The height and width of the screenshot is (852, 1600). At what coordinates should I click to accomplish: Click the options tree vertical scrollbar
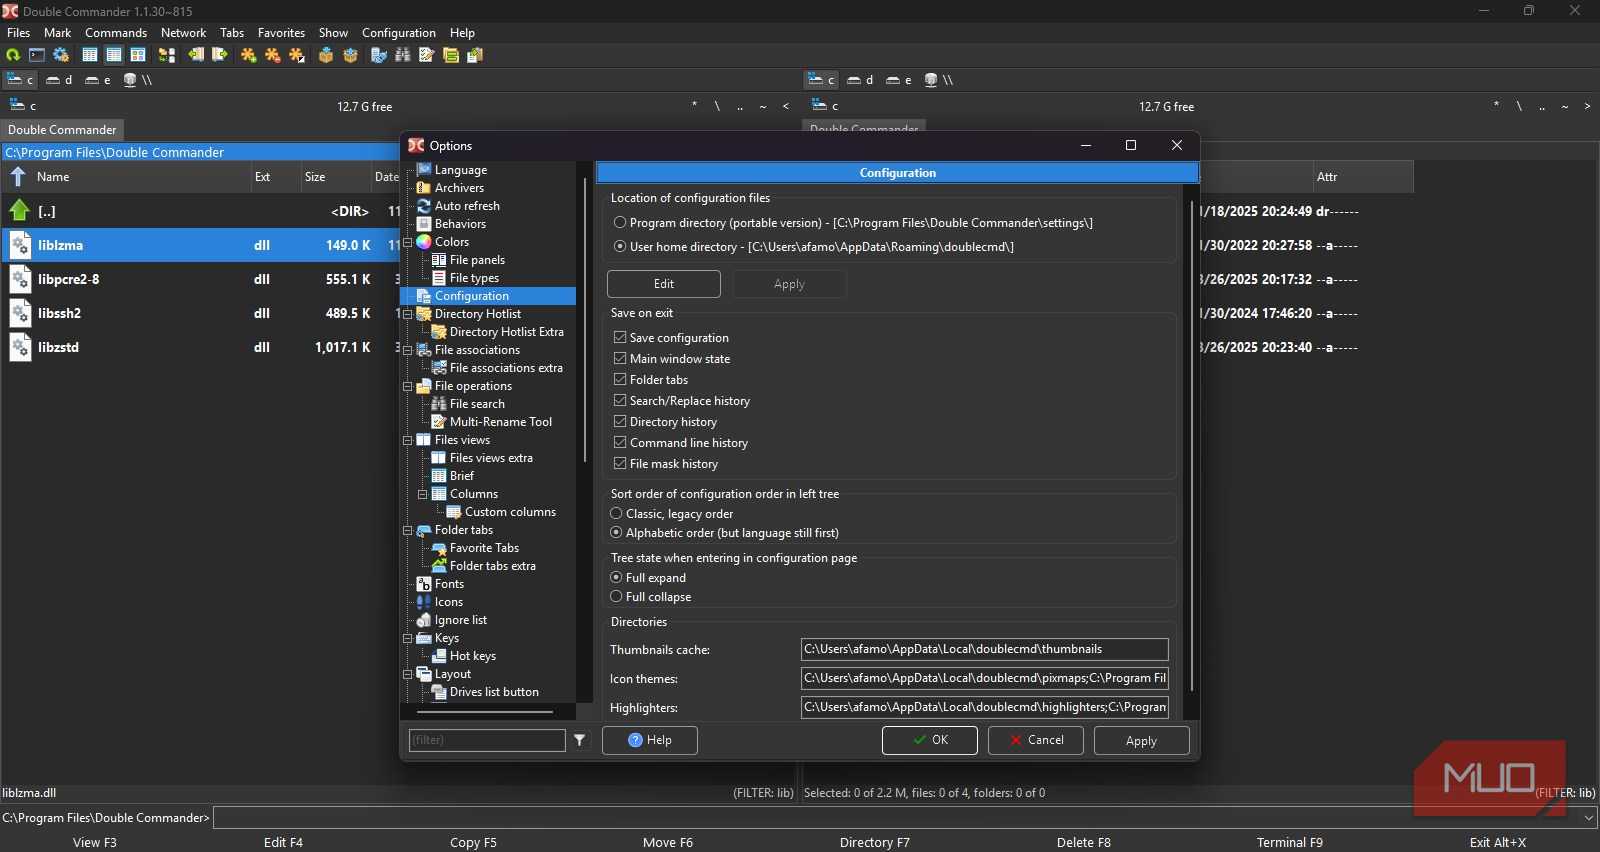[x=585, y=320]
